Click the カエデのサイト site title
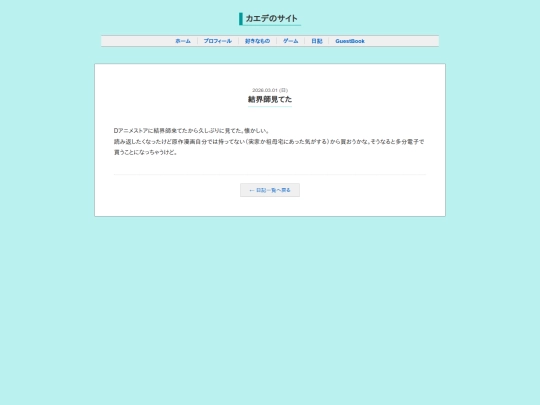 coord(271,19)
